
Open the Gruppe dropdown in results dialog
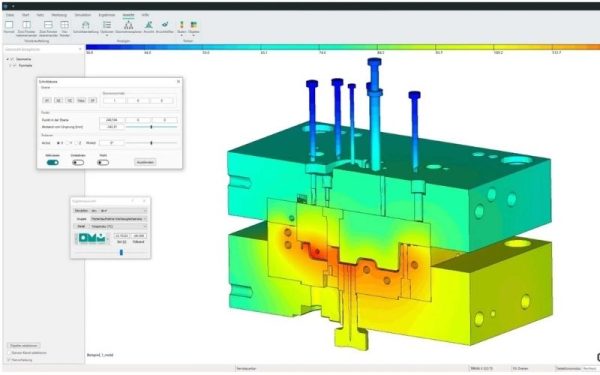[x=119, y=219]
